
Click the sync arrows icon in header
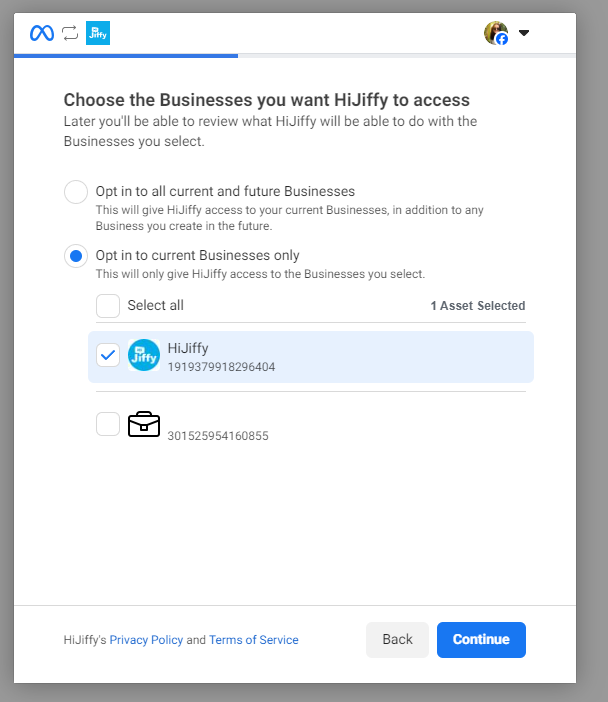[x=70, y=33]
